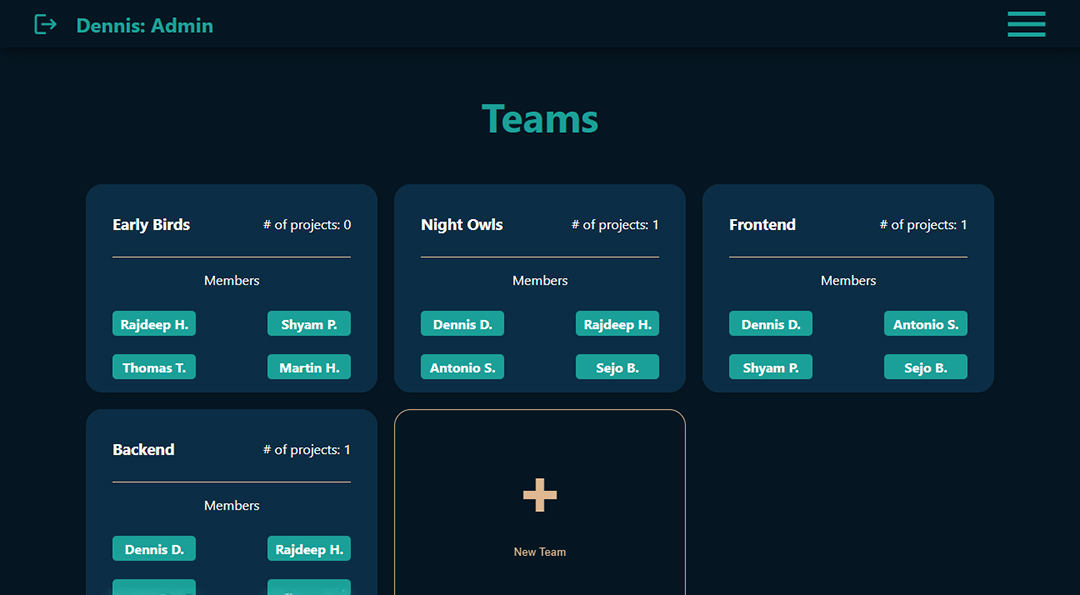Click the Thomas T. member tag
The height and width of the screenshot is (595, 1080).
point(154,367)
